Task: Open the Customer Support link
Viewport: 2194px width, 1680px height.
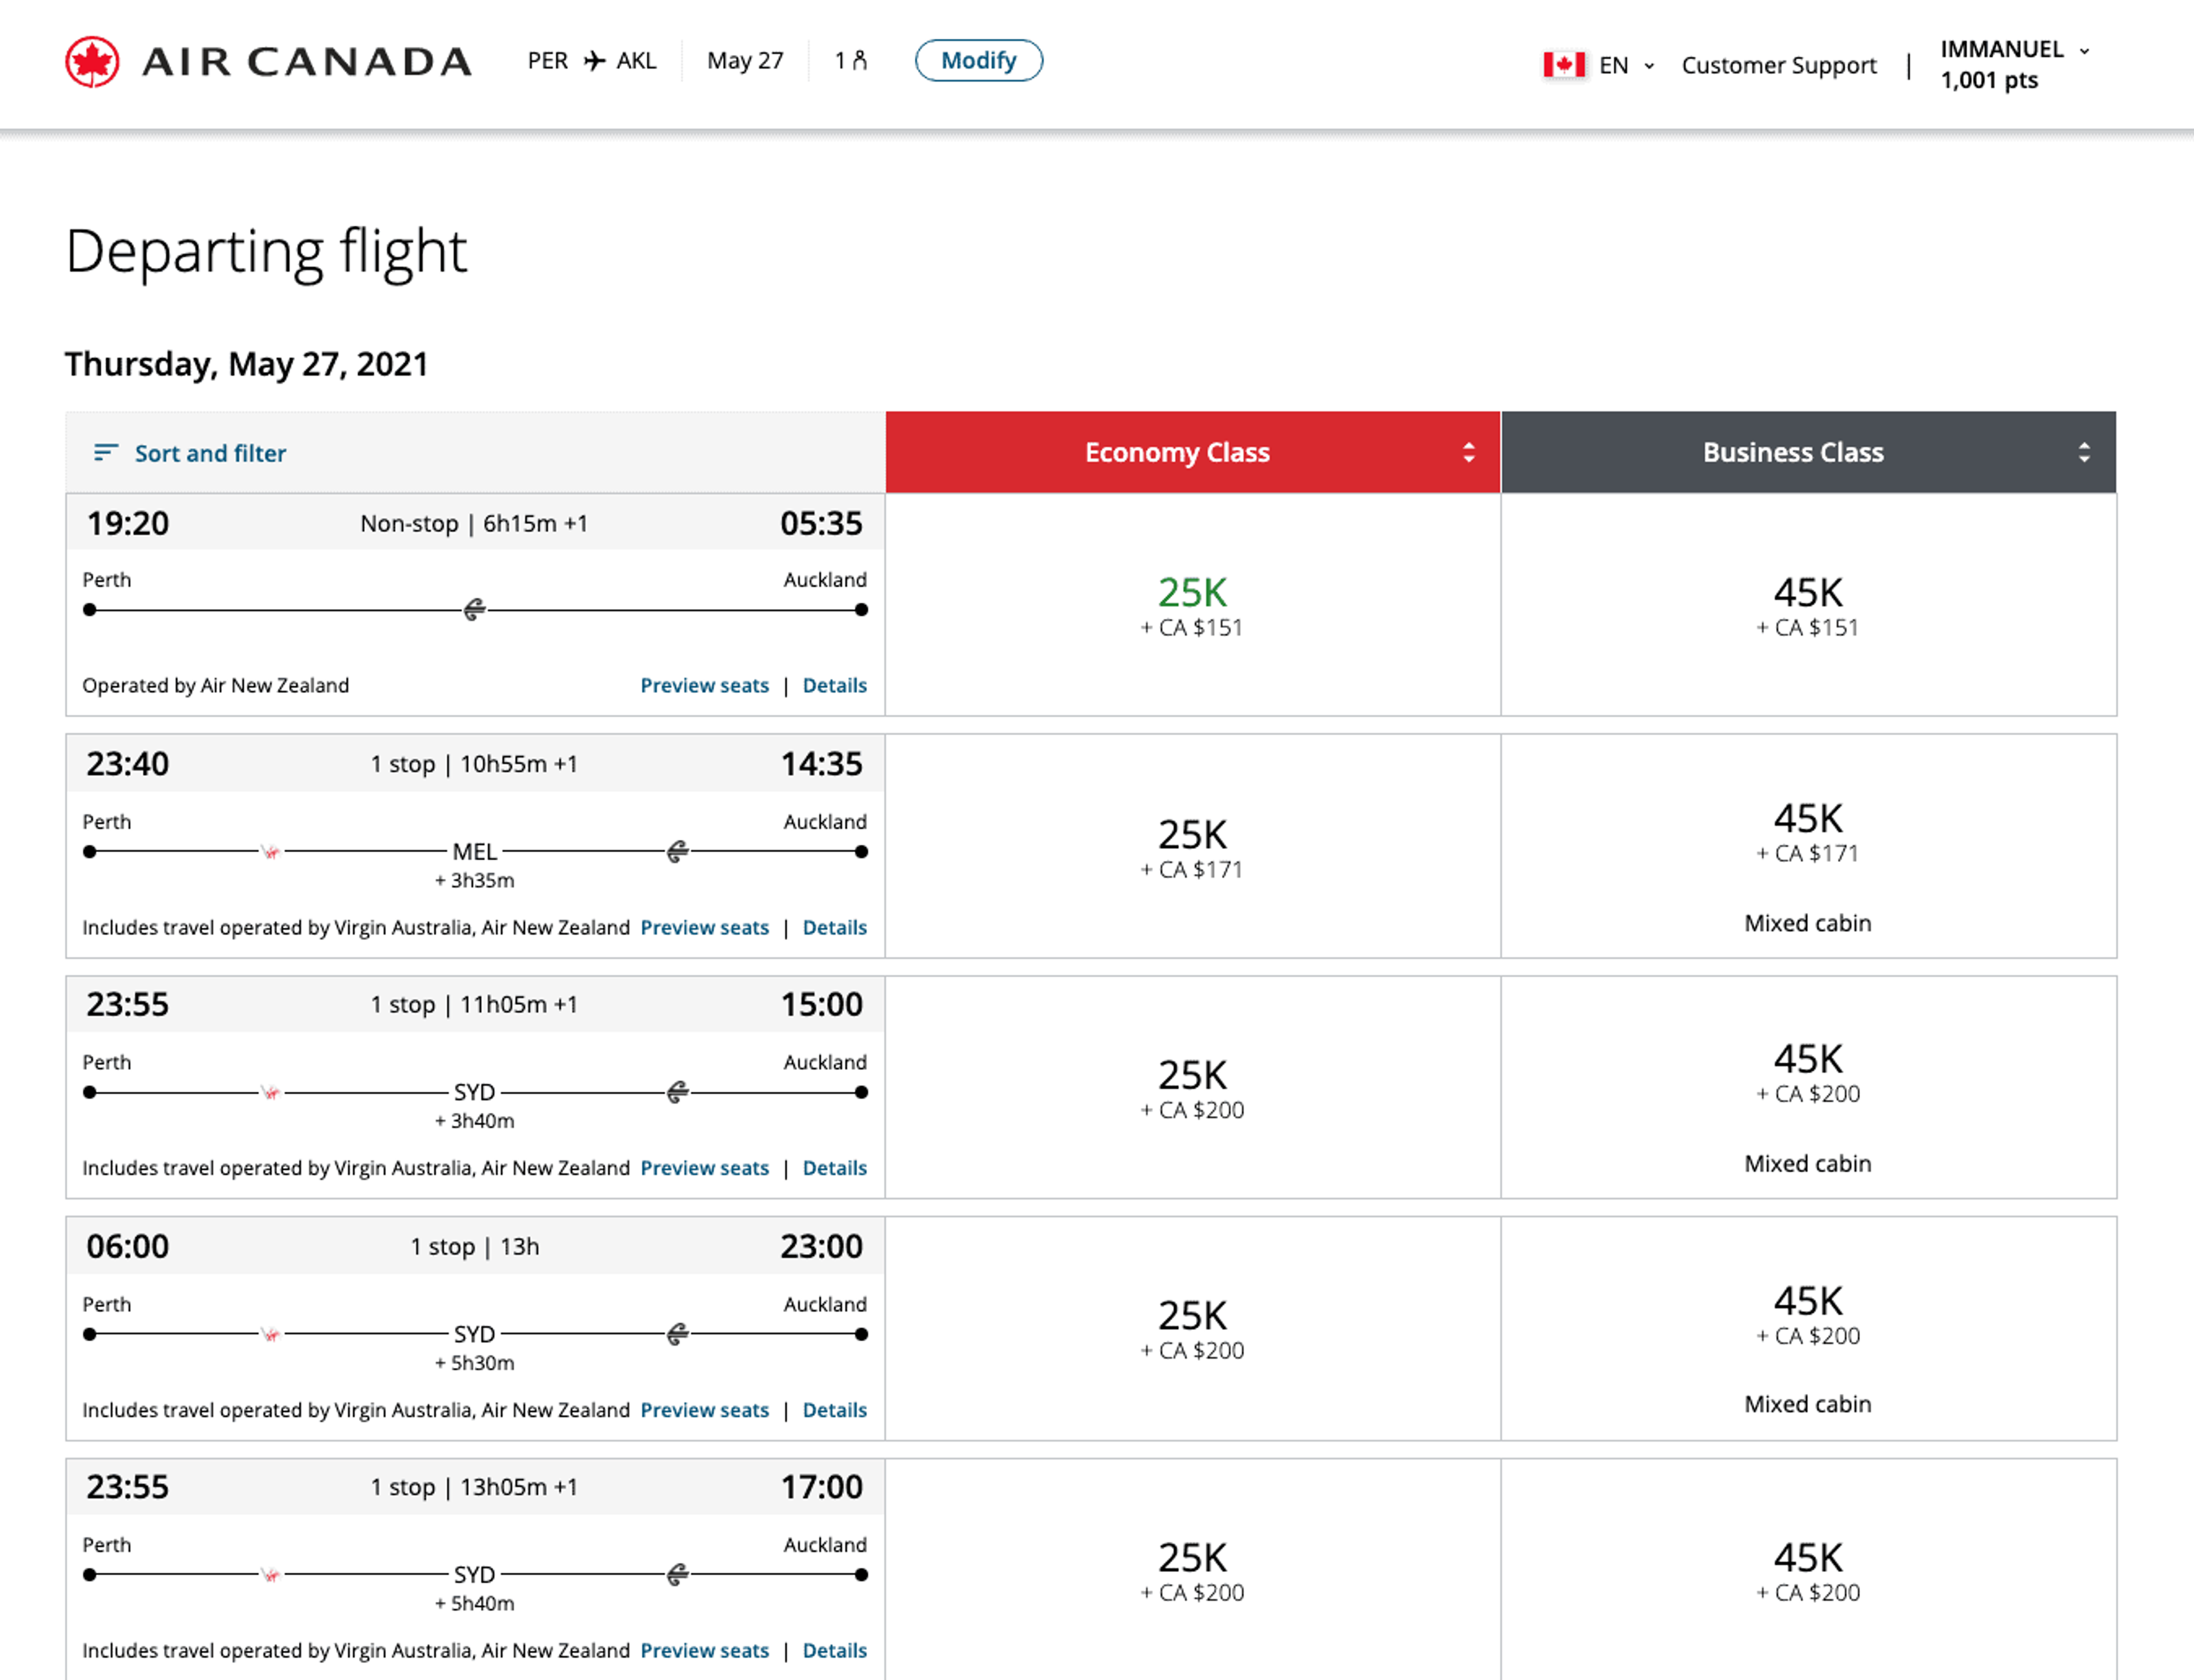Action: (x=1778, y=66)
